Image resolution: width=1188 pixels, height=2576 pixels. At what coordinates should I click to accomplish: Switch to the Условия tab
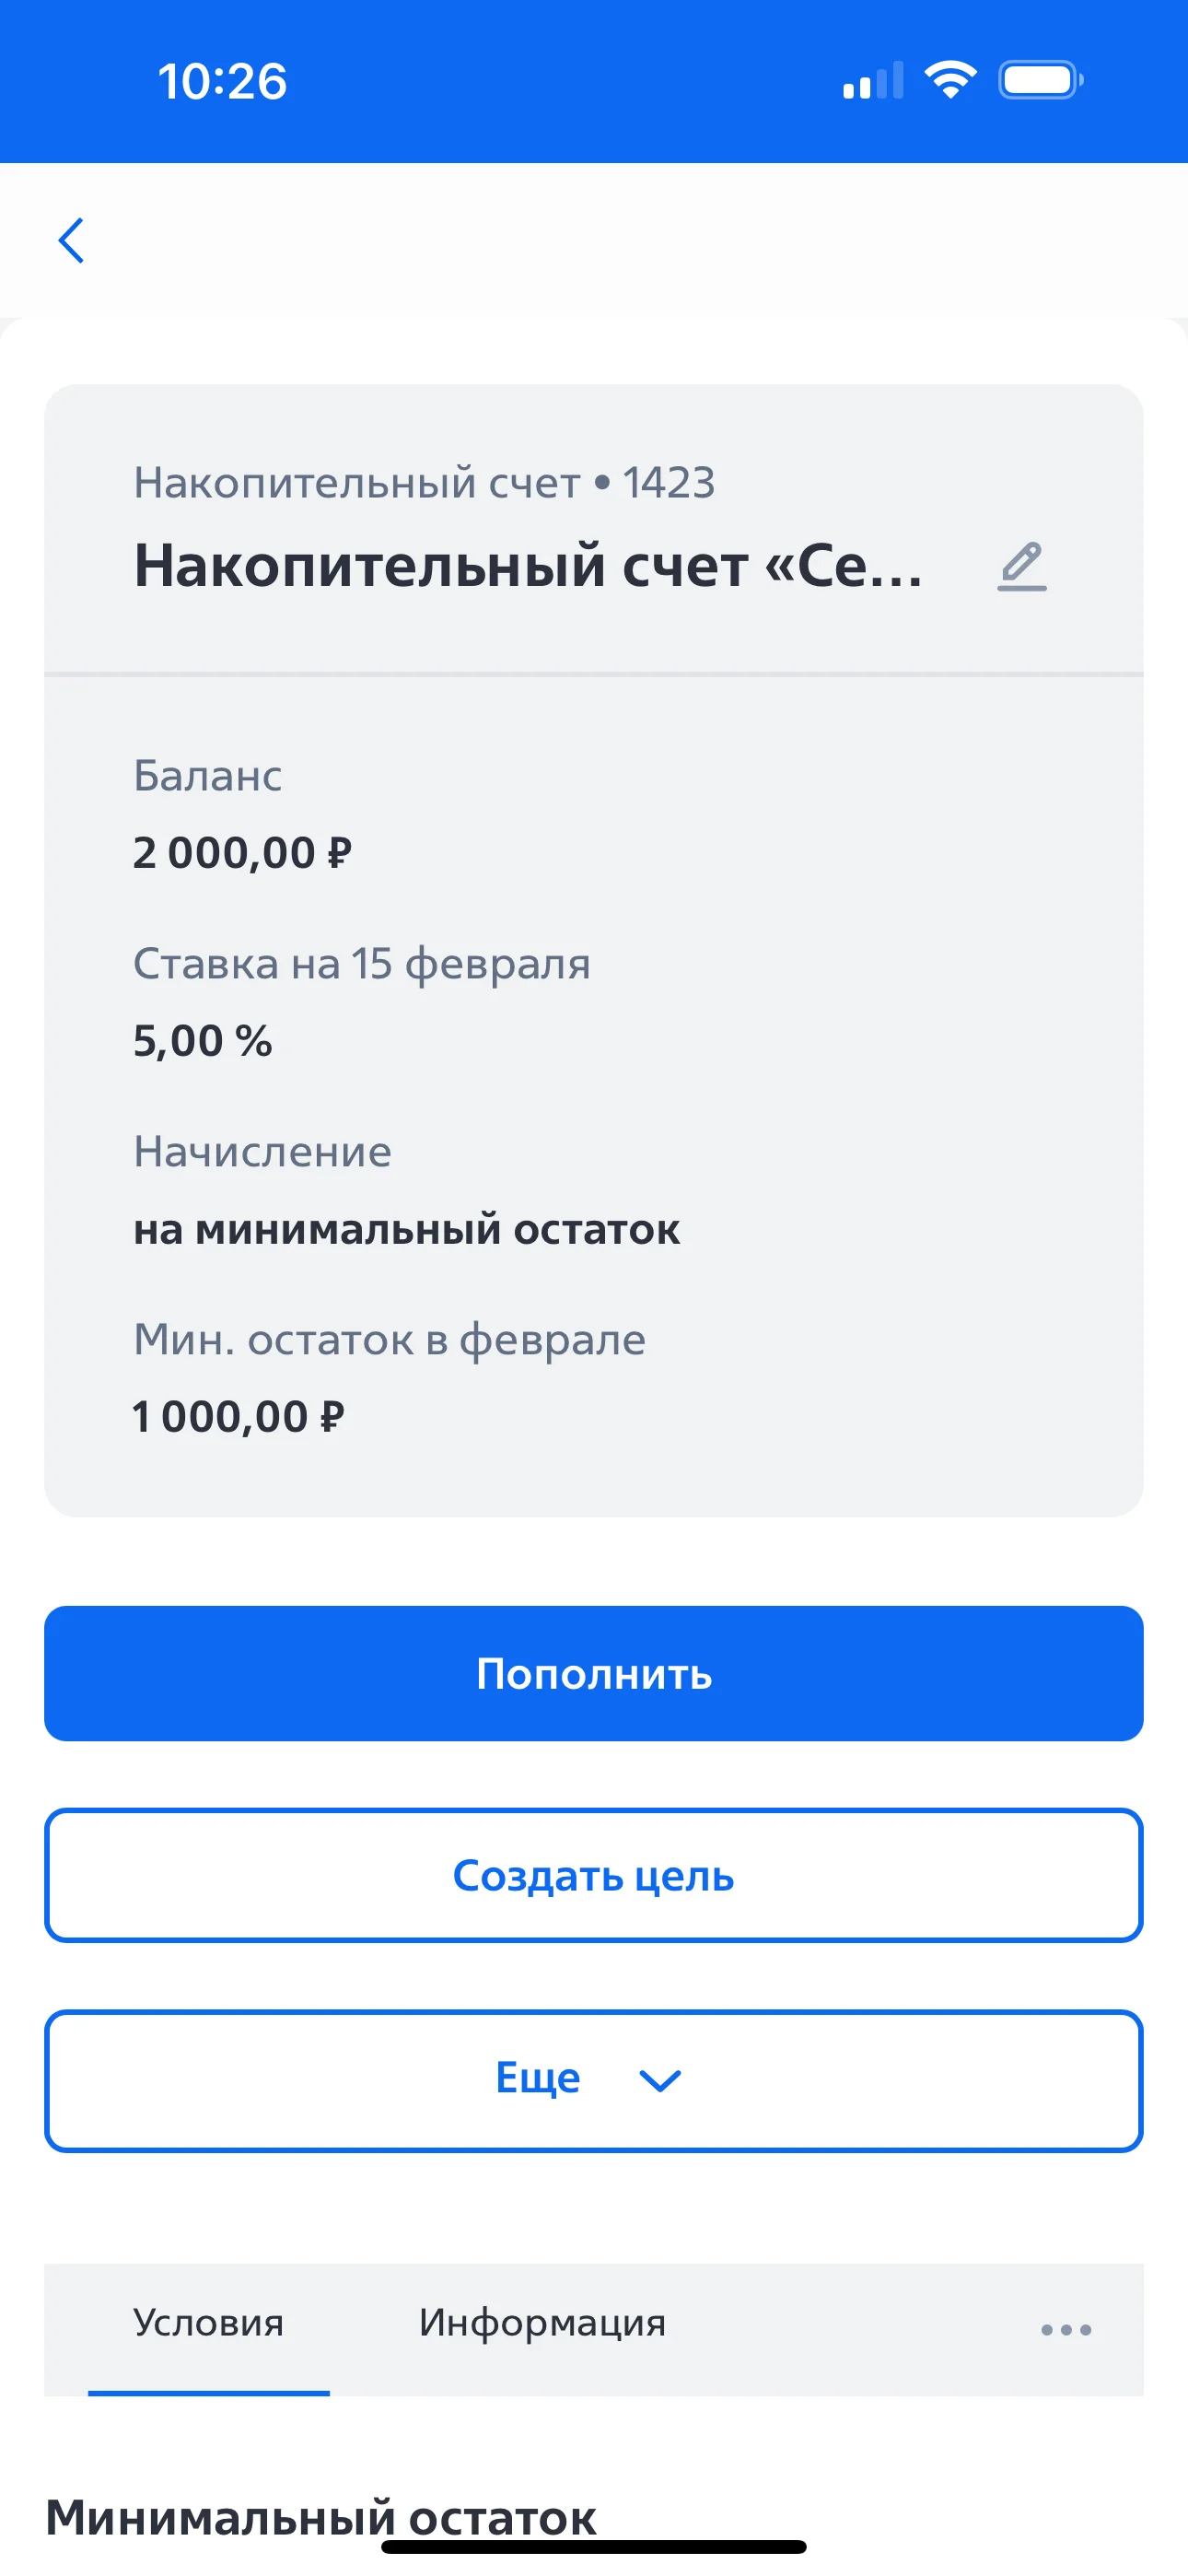[208, 2323]
